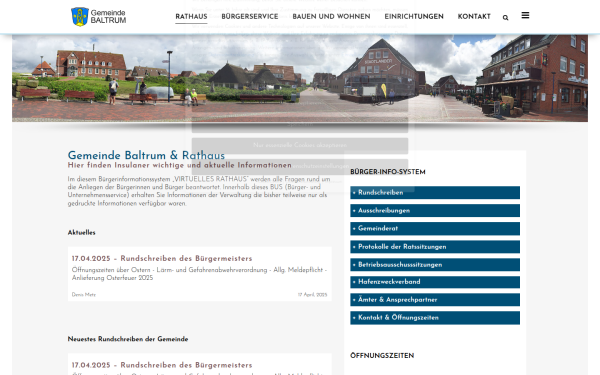Open the hamburger menu icon
This screenshot has width=600, height=375.
[525, 15]
